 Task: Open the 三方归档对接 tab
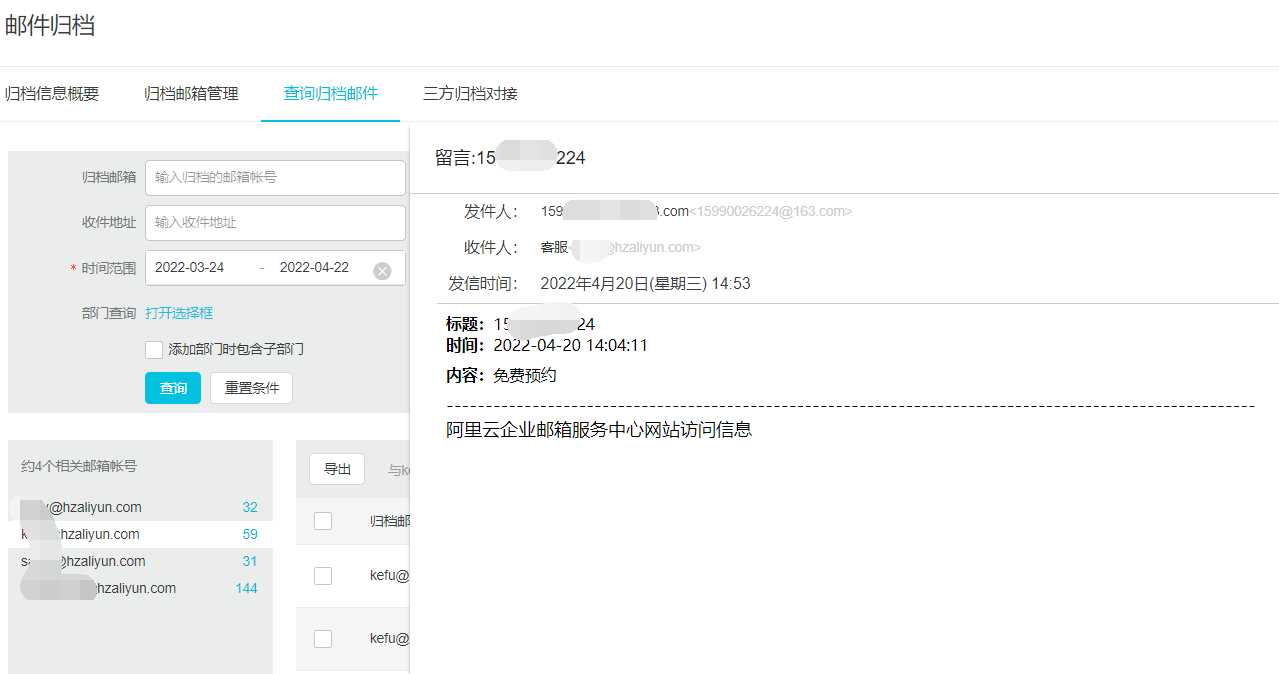tap(470, 94)
